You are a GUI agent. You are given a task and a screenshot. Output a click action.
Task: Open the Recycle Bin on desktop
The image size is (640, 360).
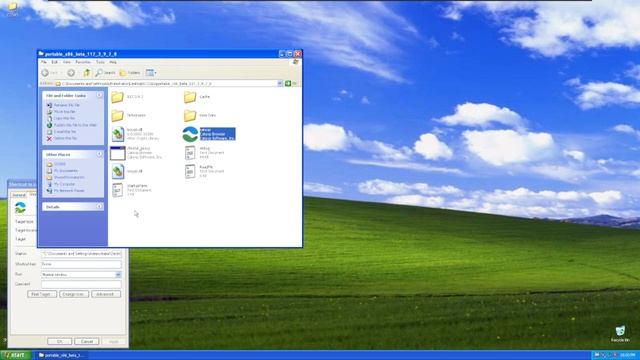click(620, 333)
